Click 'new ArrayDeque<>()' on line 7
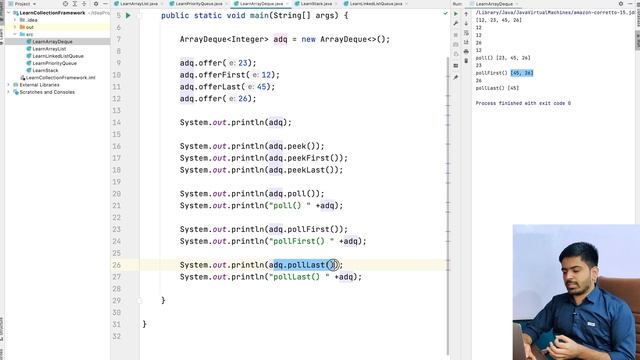640x360 pixels. [343, 40]
